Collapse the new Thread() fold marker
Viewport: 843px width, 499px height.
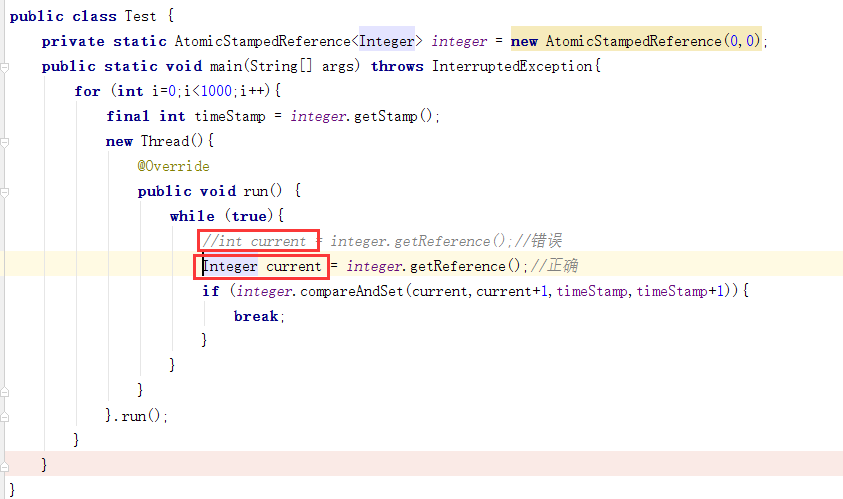click(x=4, y=142)
